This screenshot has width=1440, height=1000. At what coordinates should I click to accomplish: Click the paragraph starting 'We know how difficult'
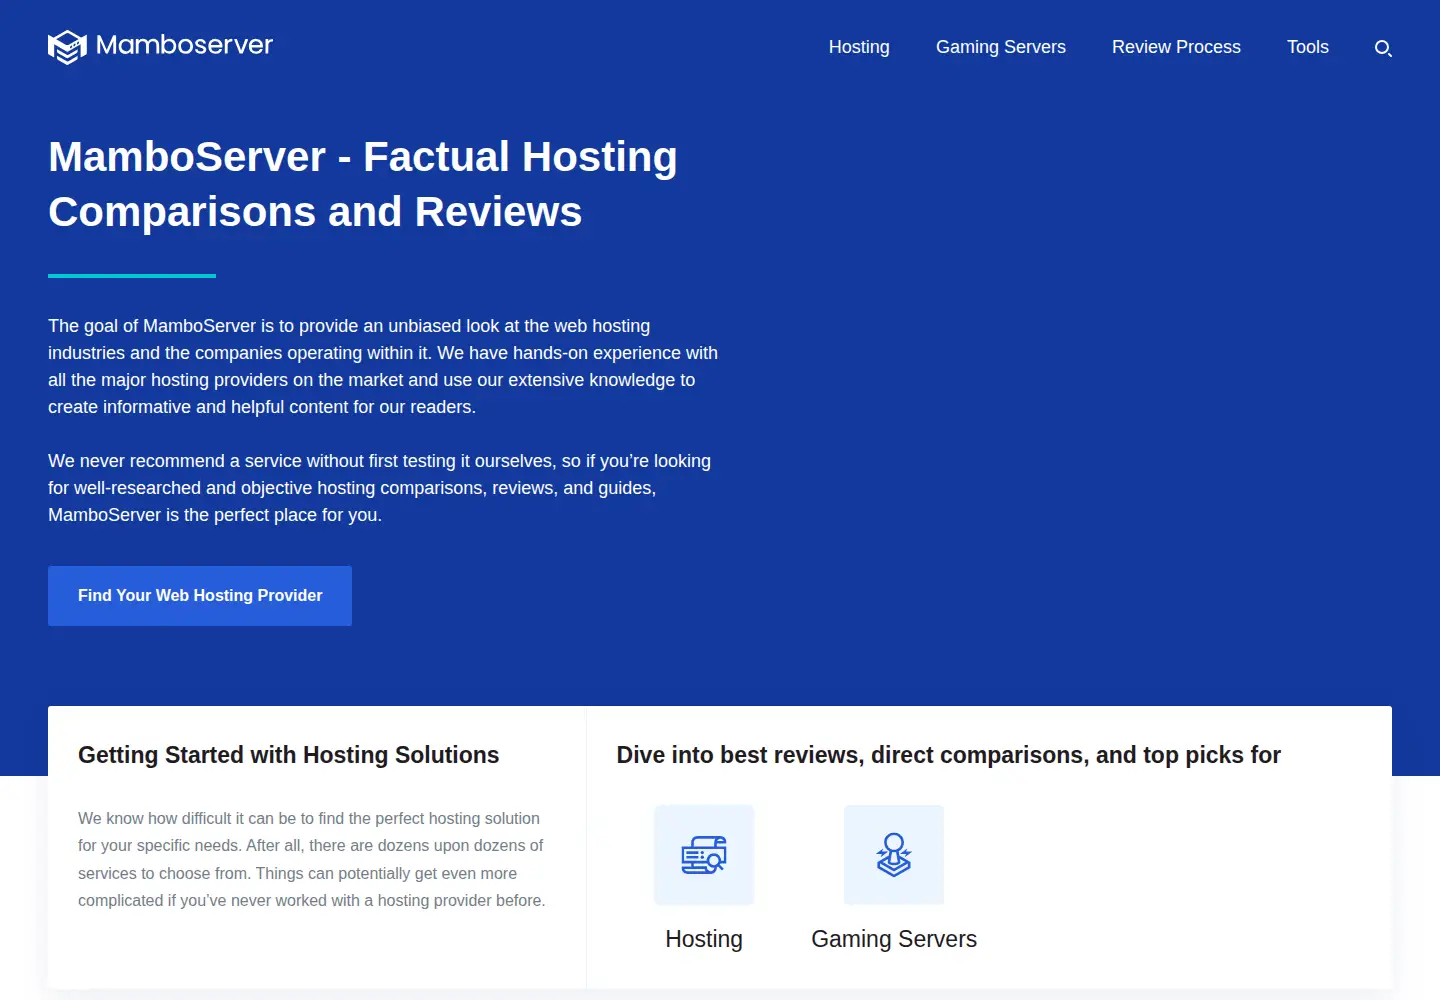point(312,859)
